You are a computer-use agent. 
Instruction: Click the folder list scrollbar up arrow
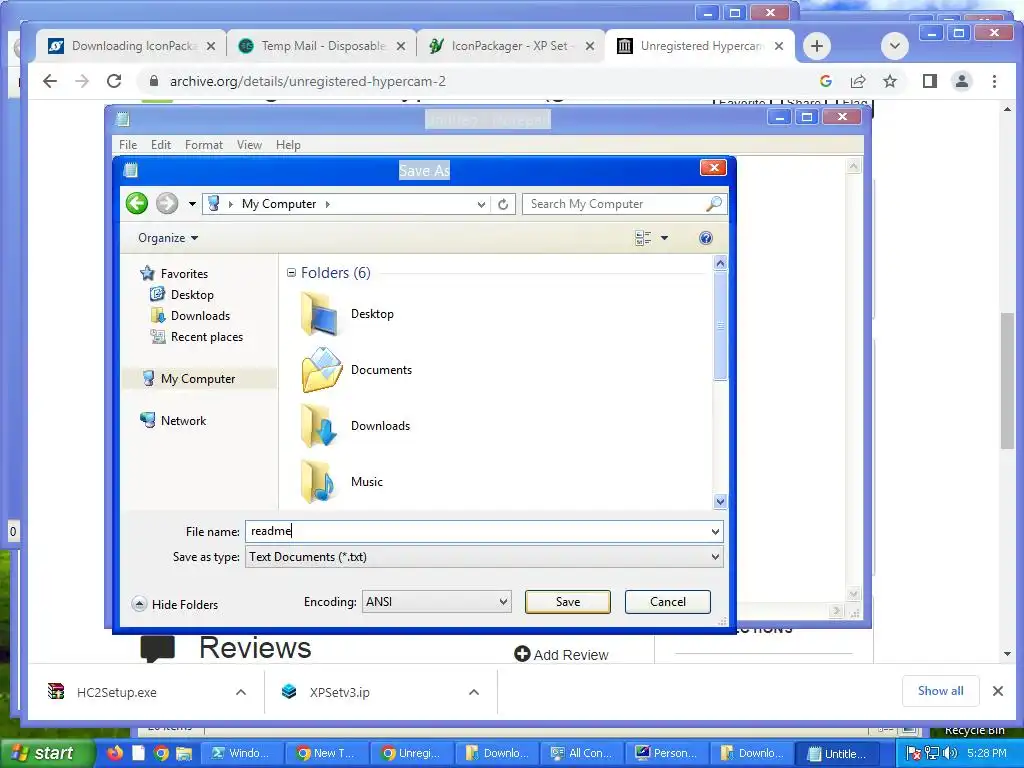(720, 263)
